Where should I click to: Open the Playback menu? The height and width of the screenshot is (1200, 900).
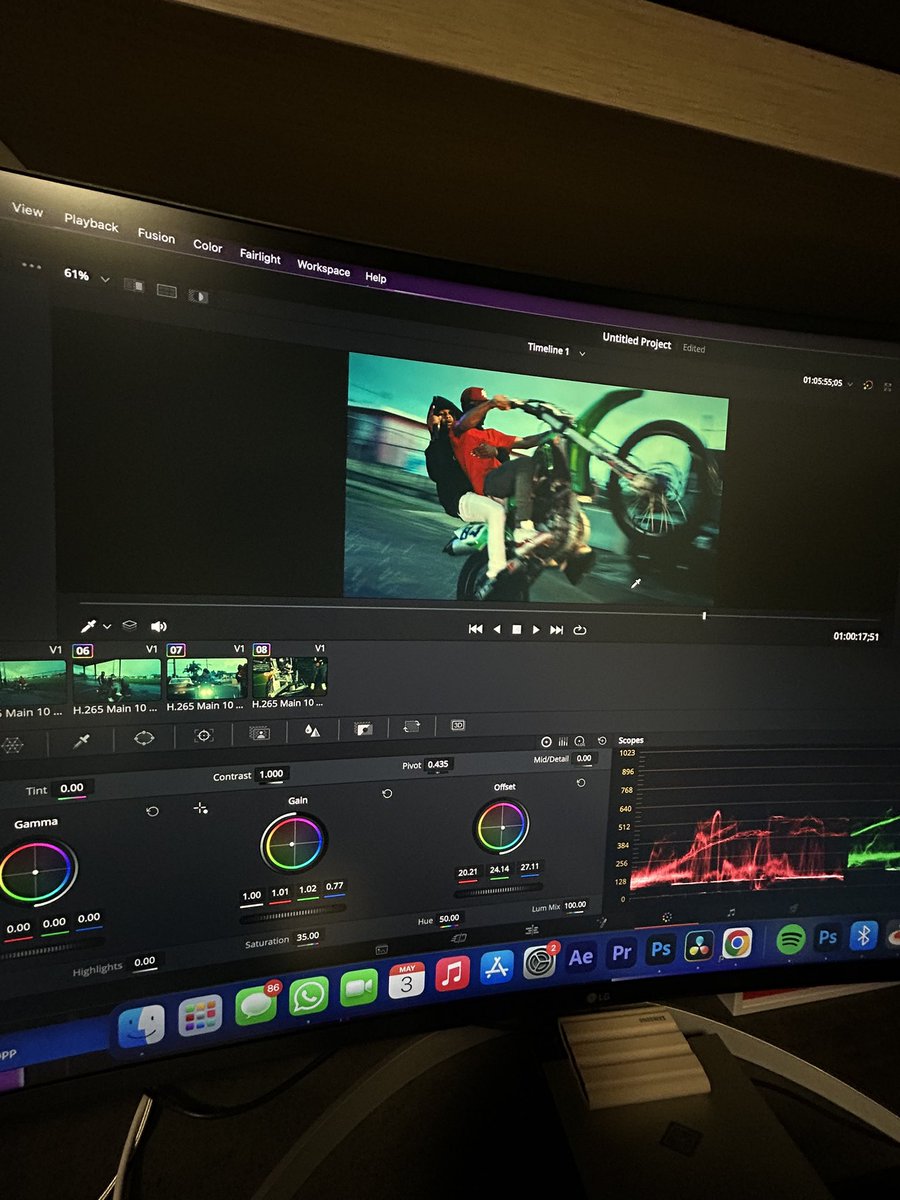(x=91, y=223)
